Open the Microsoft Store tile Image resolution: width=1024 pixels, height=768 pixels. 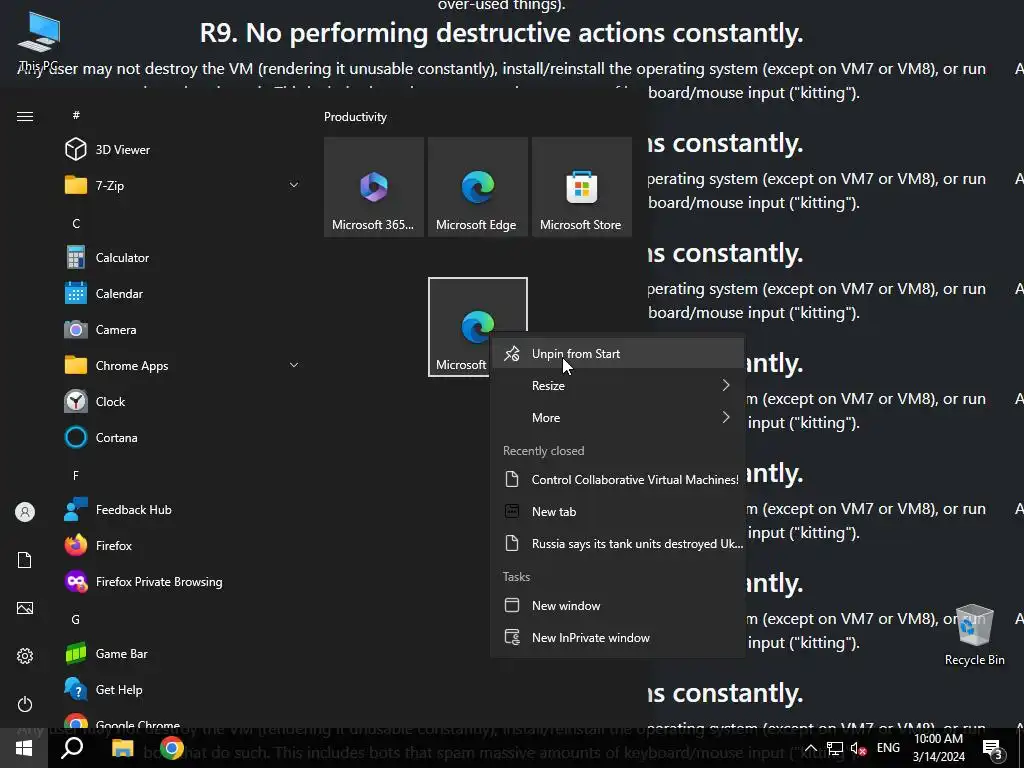582,187
